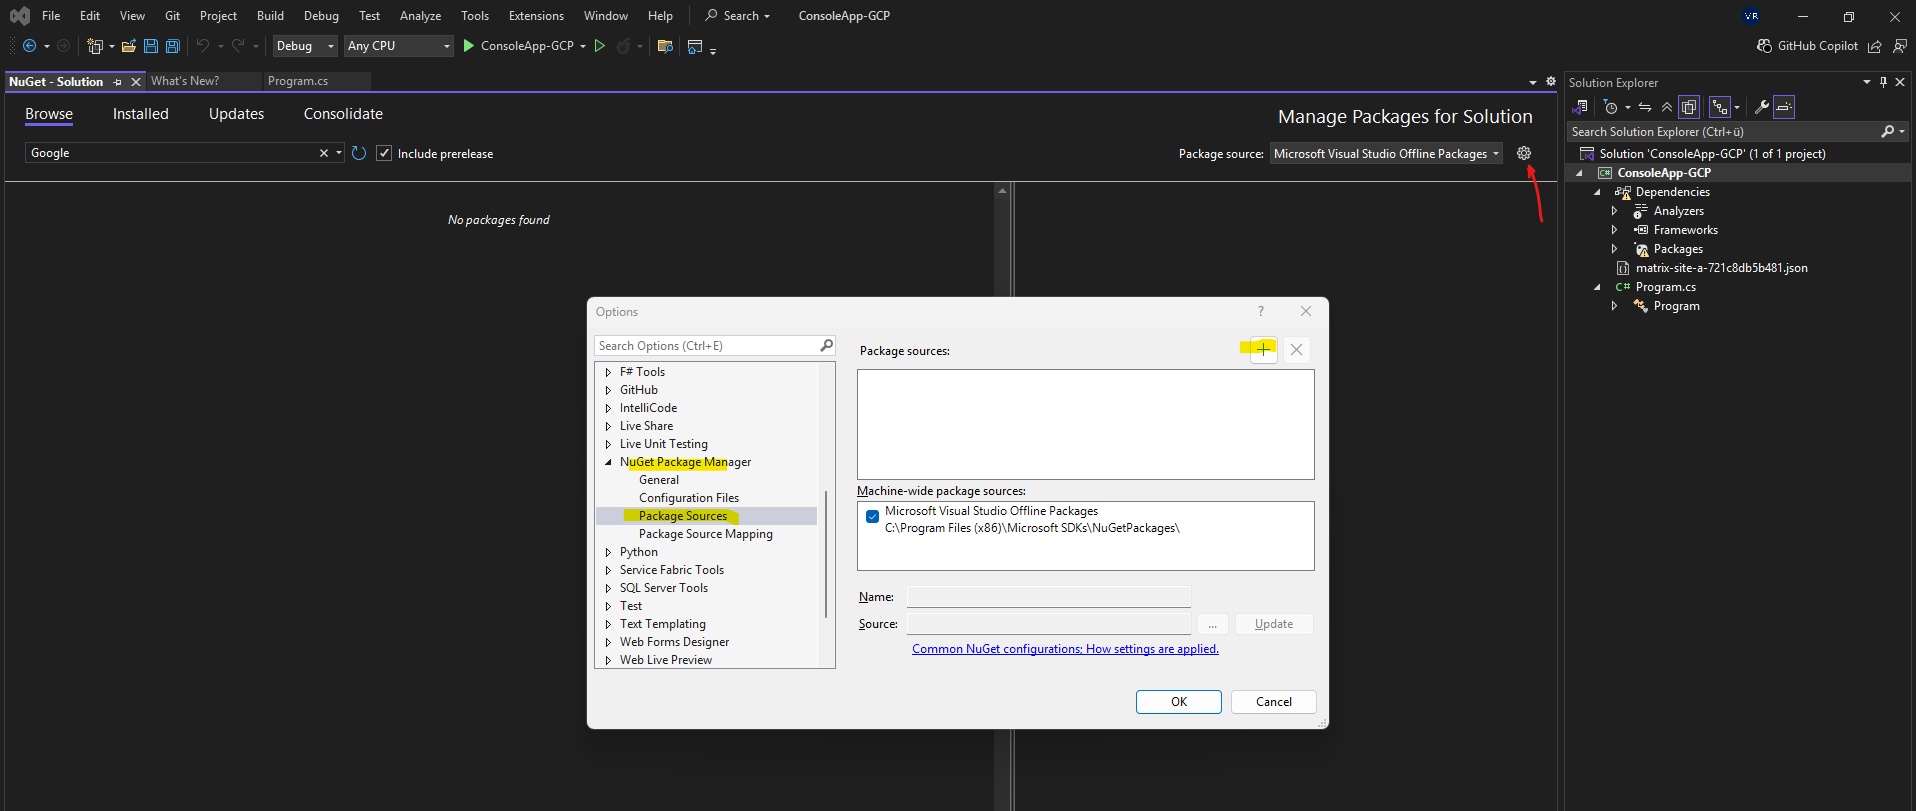Toggle the Include prerelease checkbox
Image resolution: width=1916 pixels, height=811 pixels.
[384, 153]
